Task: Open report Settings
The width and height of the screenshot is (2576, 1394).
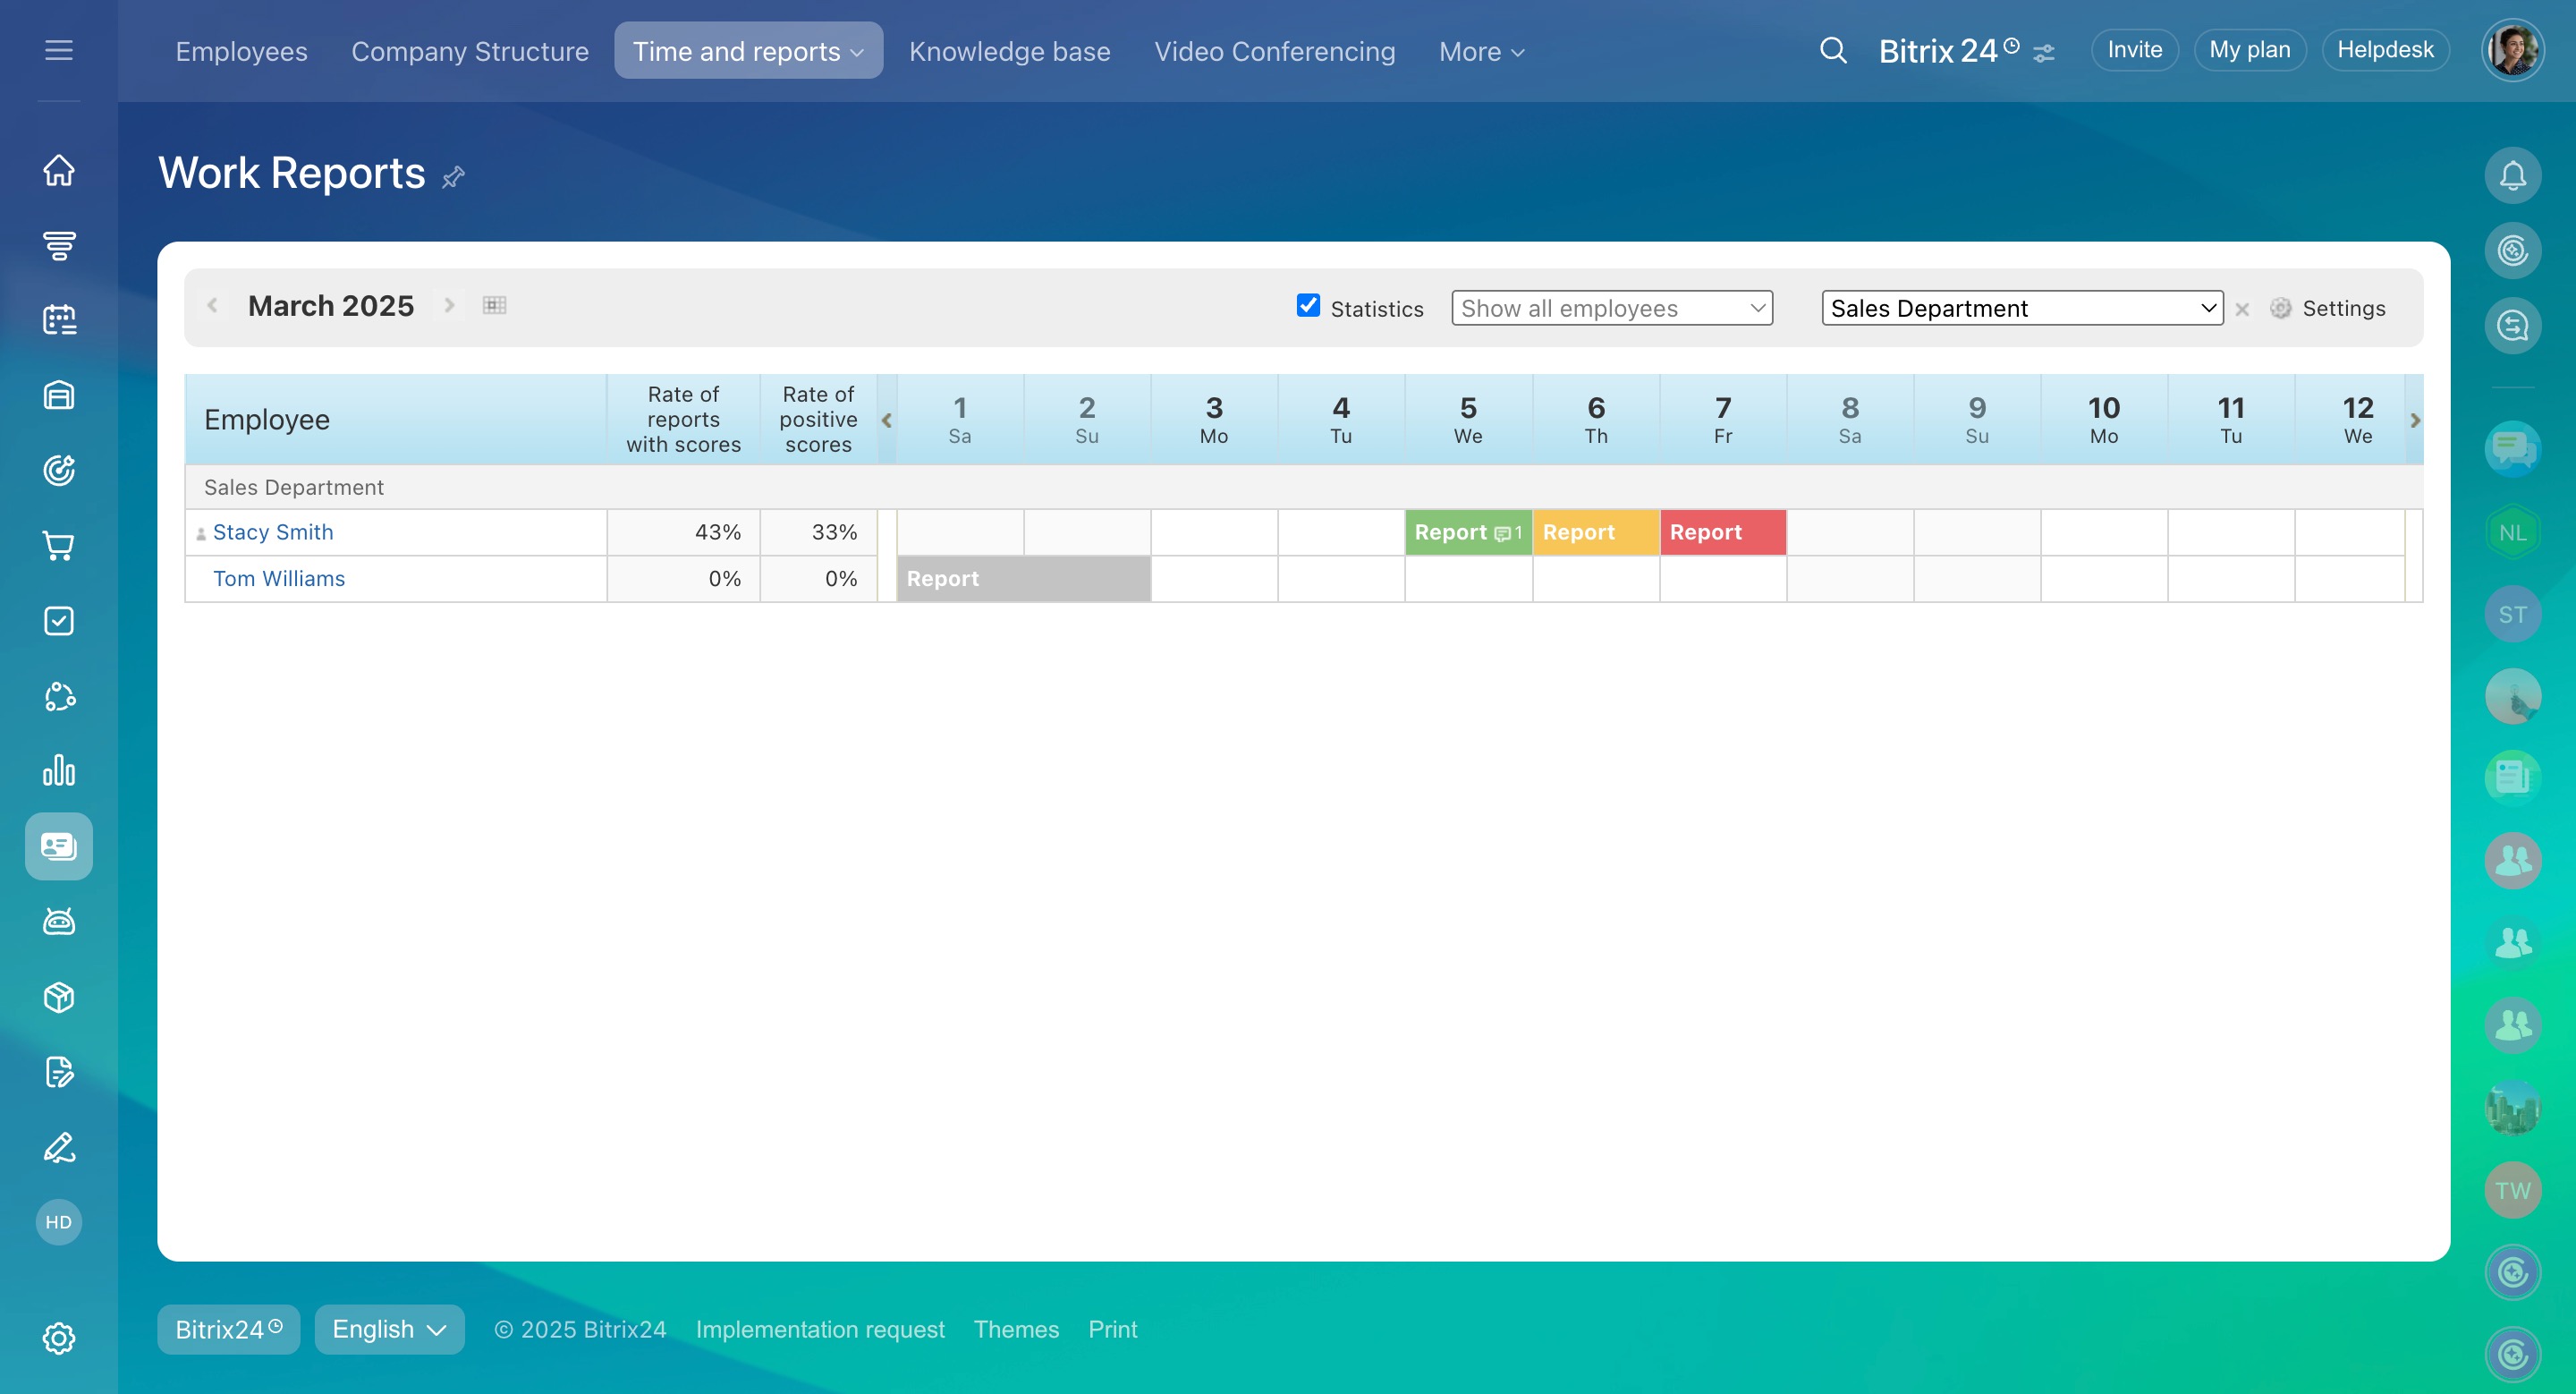Action: coord(2327,308)
